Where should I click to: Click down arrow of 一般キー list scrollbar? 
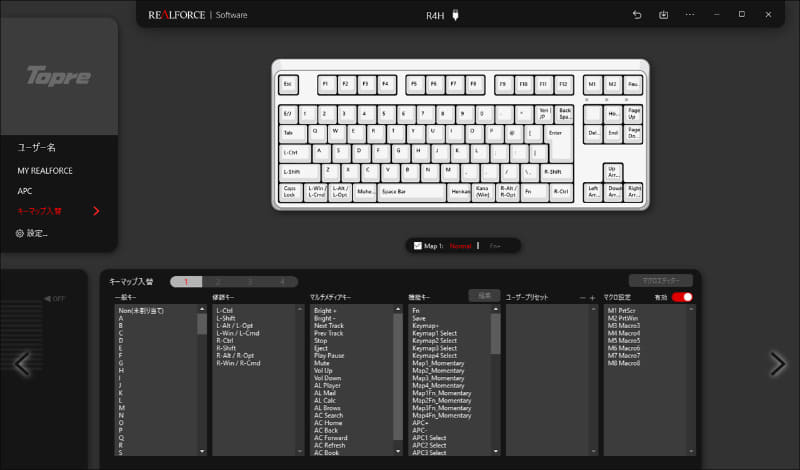pos(202,451)
